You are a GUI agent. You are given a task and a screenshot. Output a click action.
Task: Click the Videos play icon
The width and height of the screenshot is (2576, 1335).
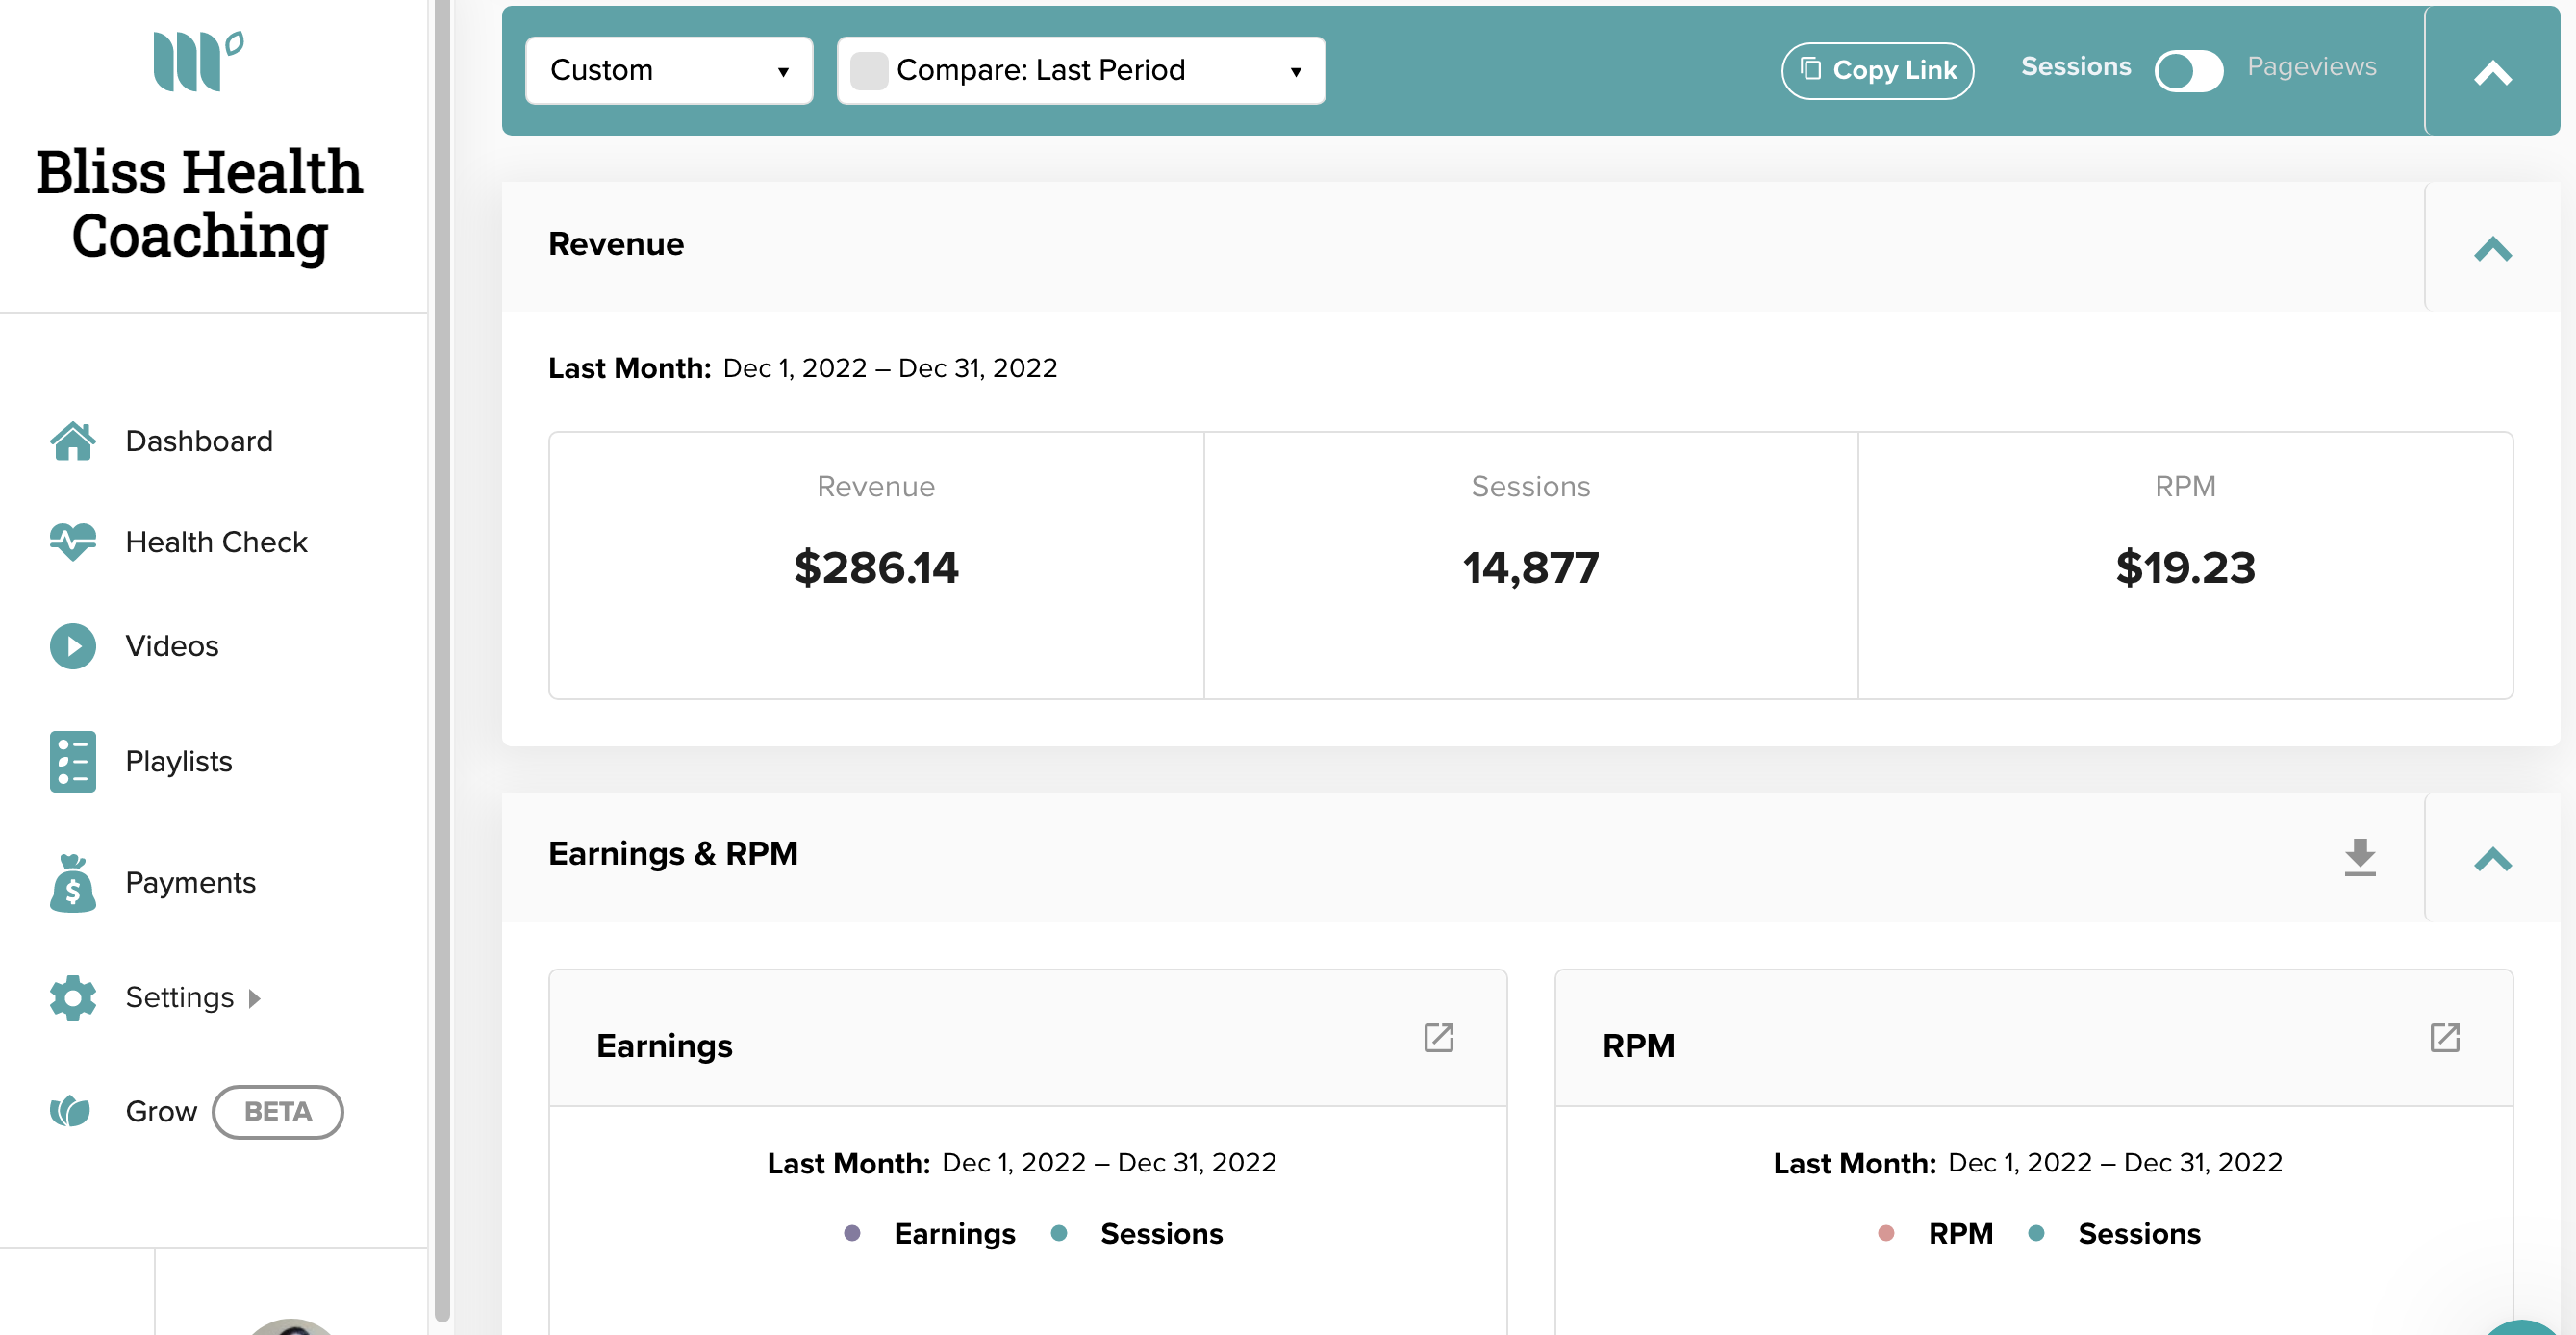pos(73,646)
